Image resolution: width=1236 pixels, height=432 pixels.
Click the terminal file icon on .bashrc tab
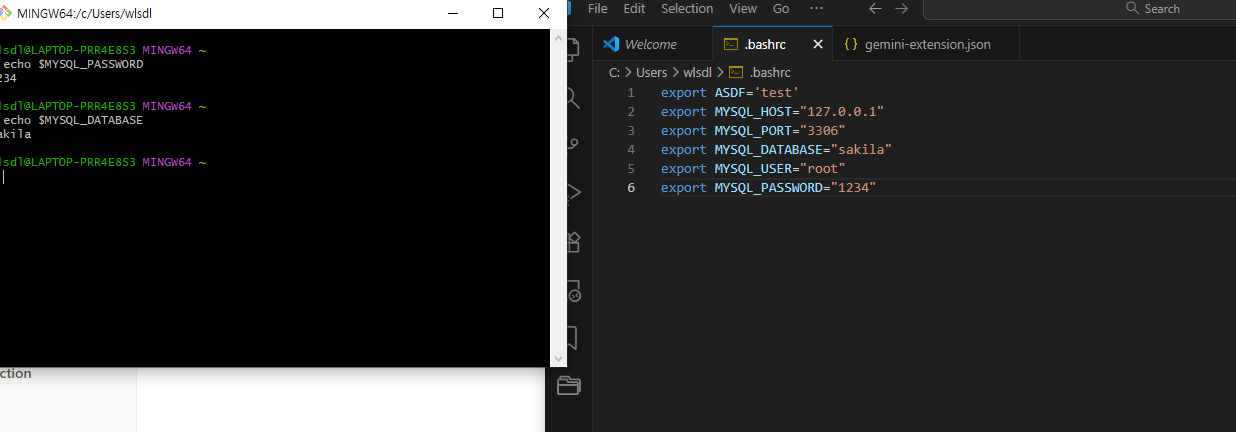(730, 44)
